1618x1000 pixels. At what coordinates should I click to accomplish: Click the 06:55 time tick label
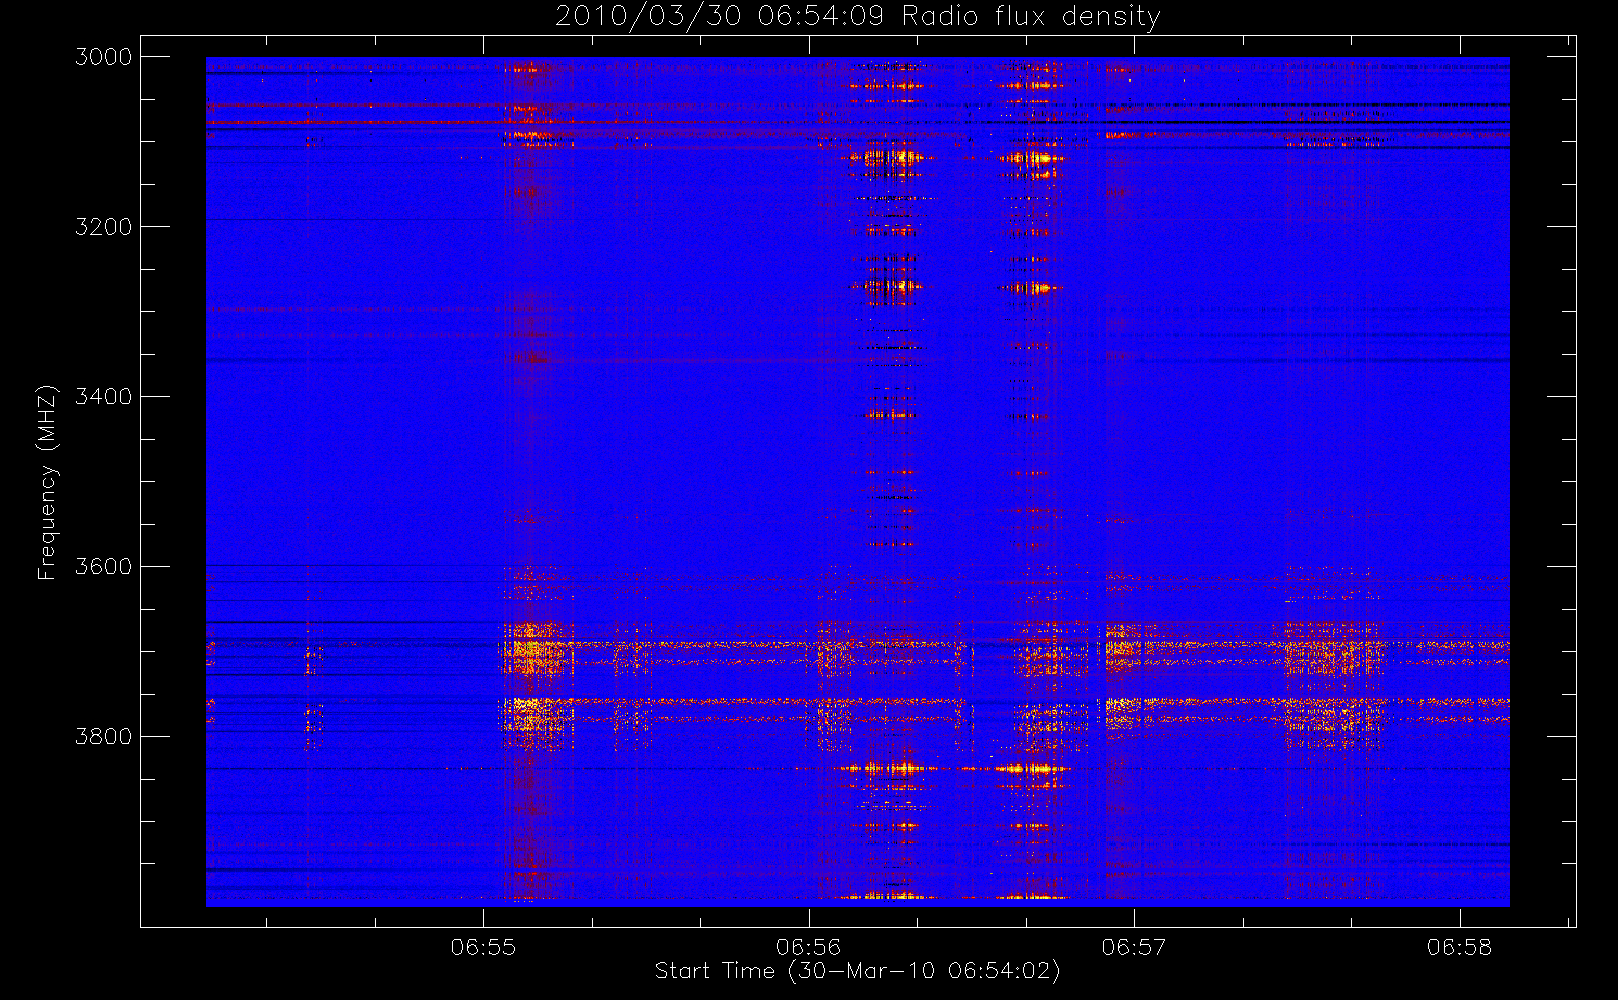tap(483, 947)
